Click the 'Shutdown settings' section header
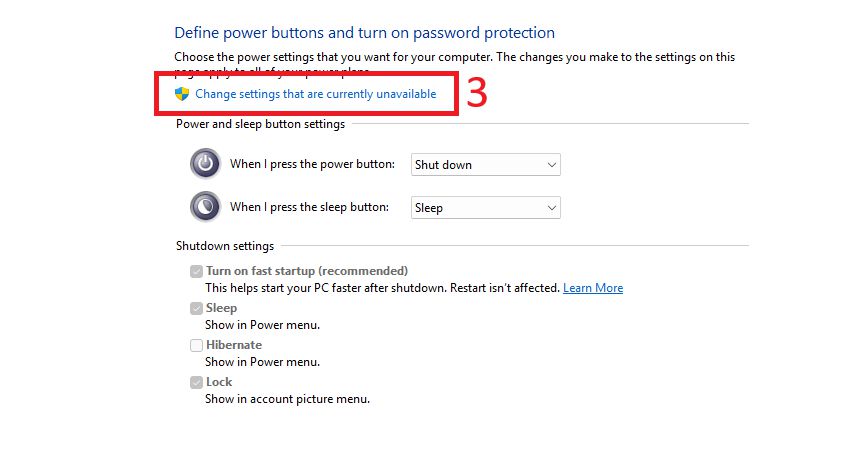 click(x=225, y=246)
